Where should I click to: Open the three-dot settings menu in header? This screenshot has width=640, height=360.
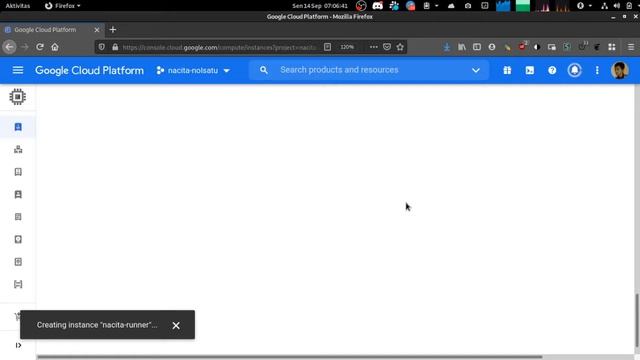[597, 70]
